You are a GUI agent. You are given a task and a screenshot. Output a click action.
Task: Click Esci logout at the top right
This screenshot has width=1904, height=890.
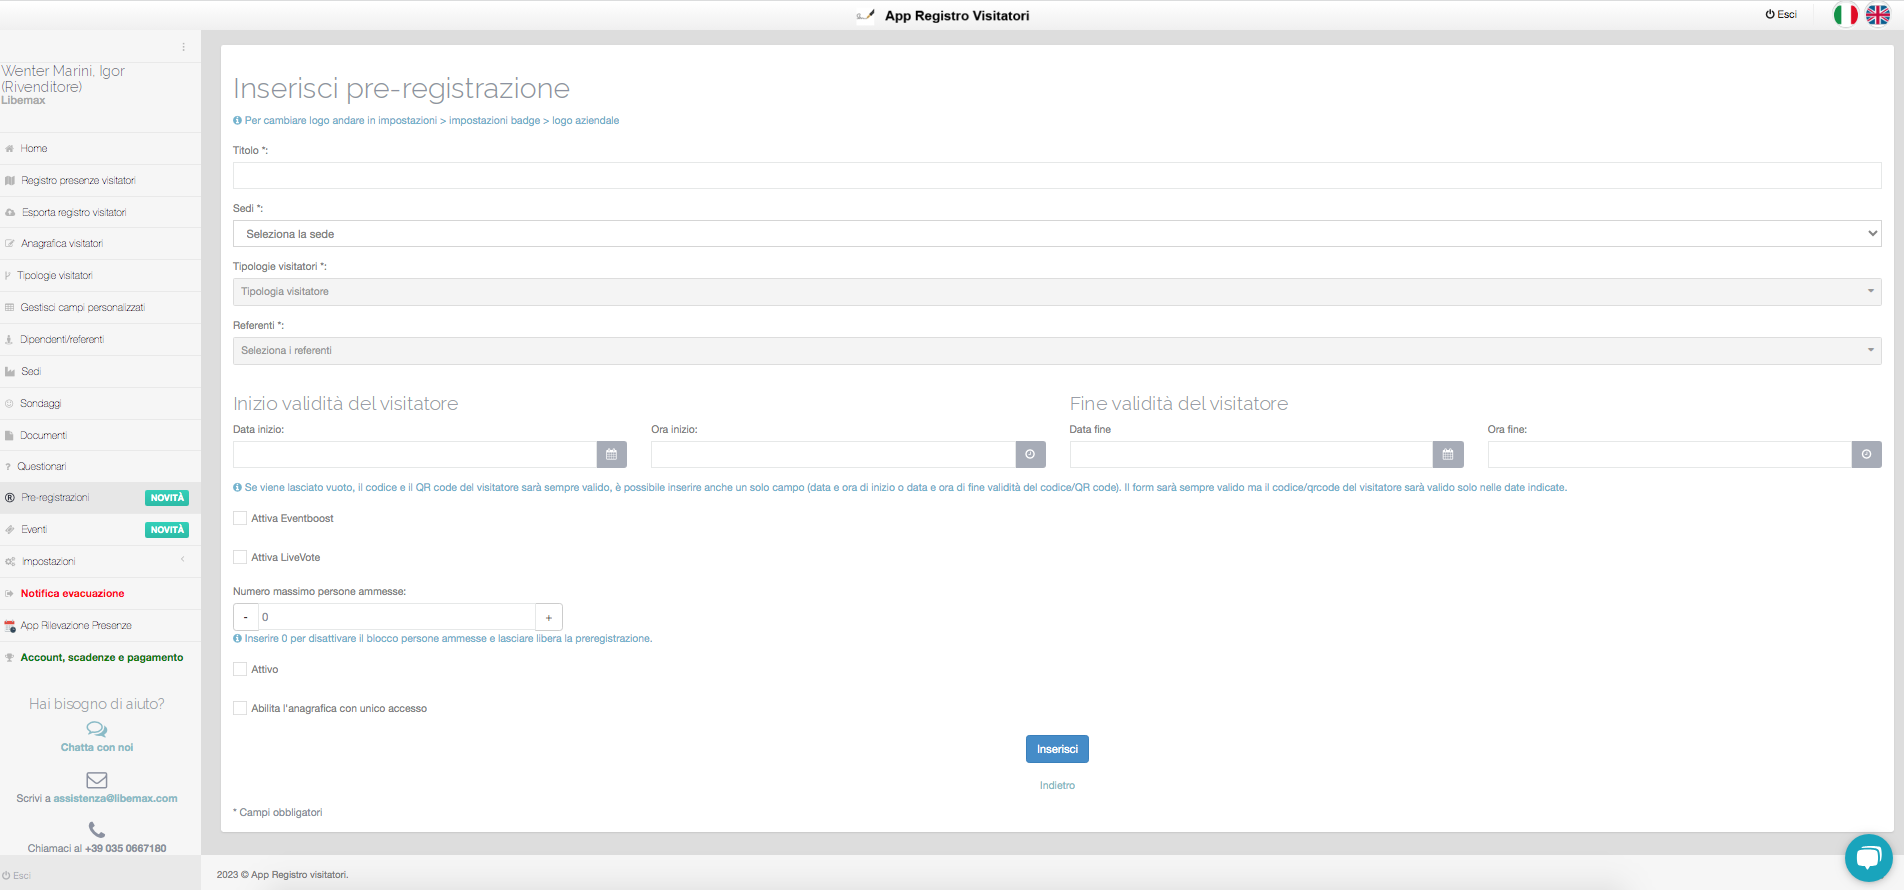(x=1781, y=15)
